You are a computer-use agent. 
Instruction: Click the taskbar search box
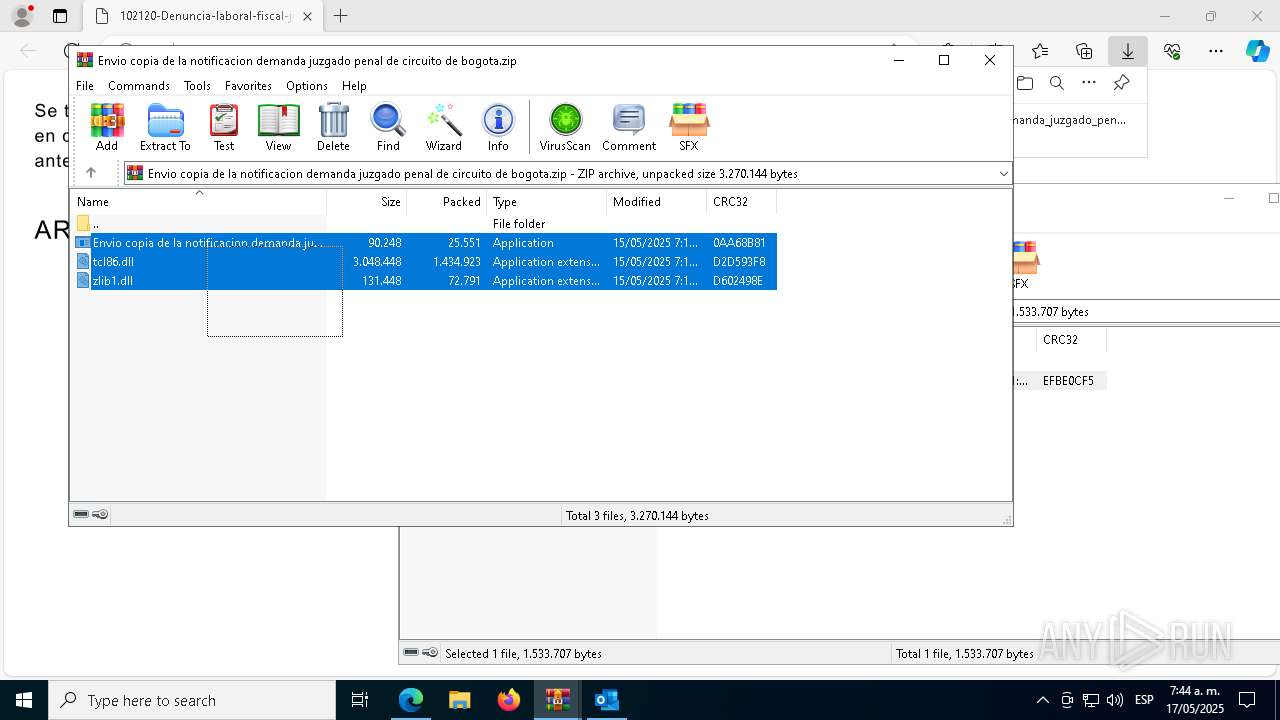192,700
